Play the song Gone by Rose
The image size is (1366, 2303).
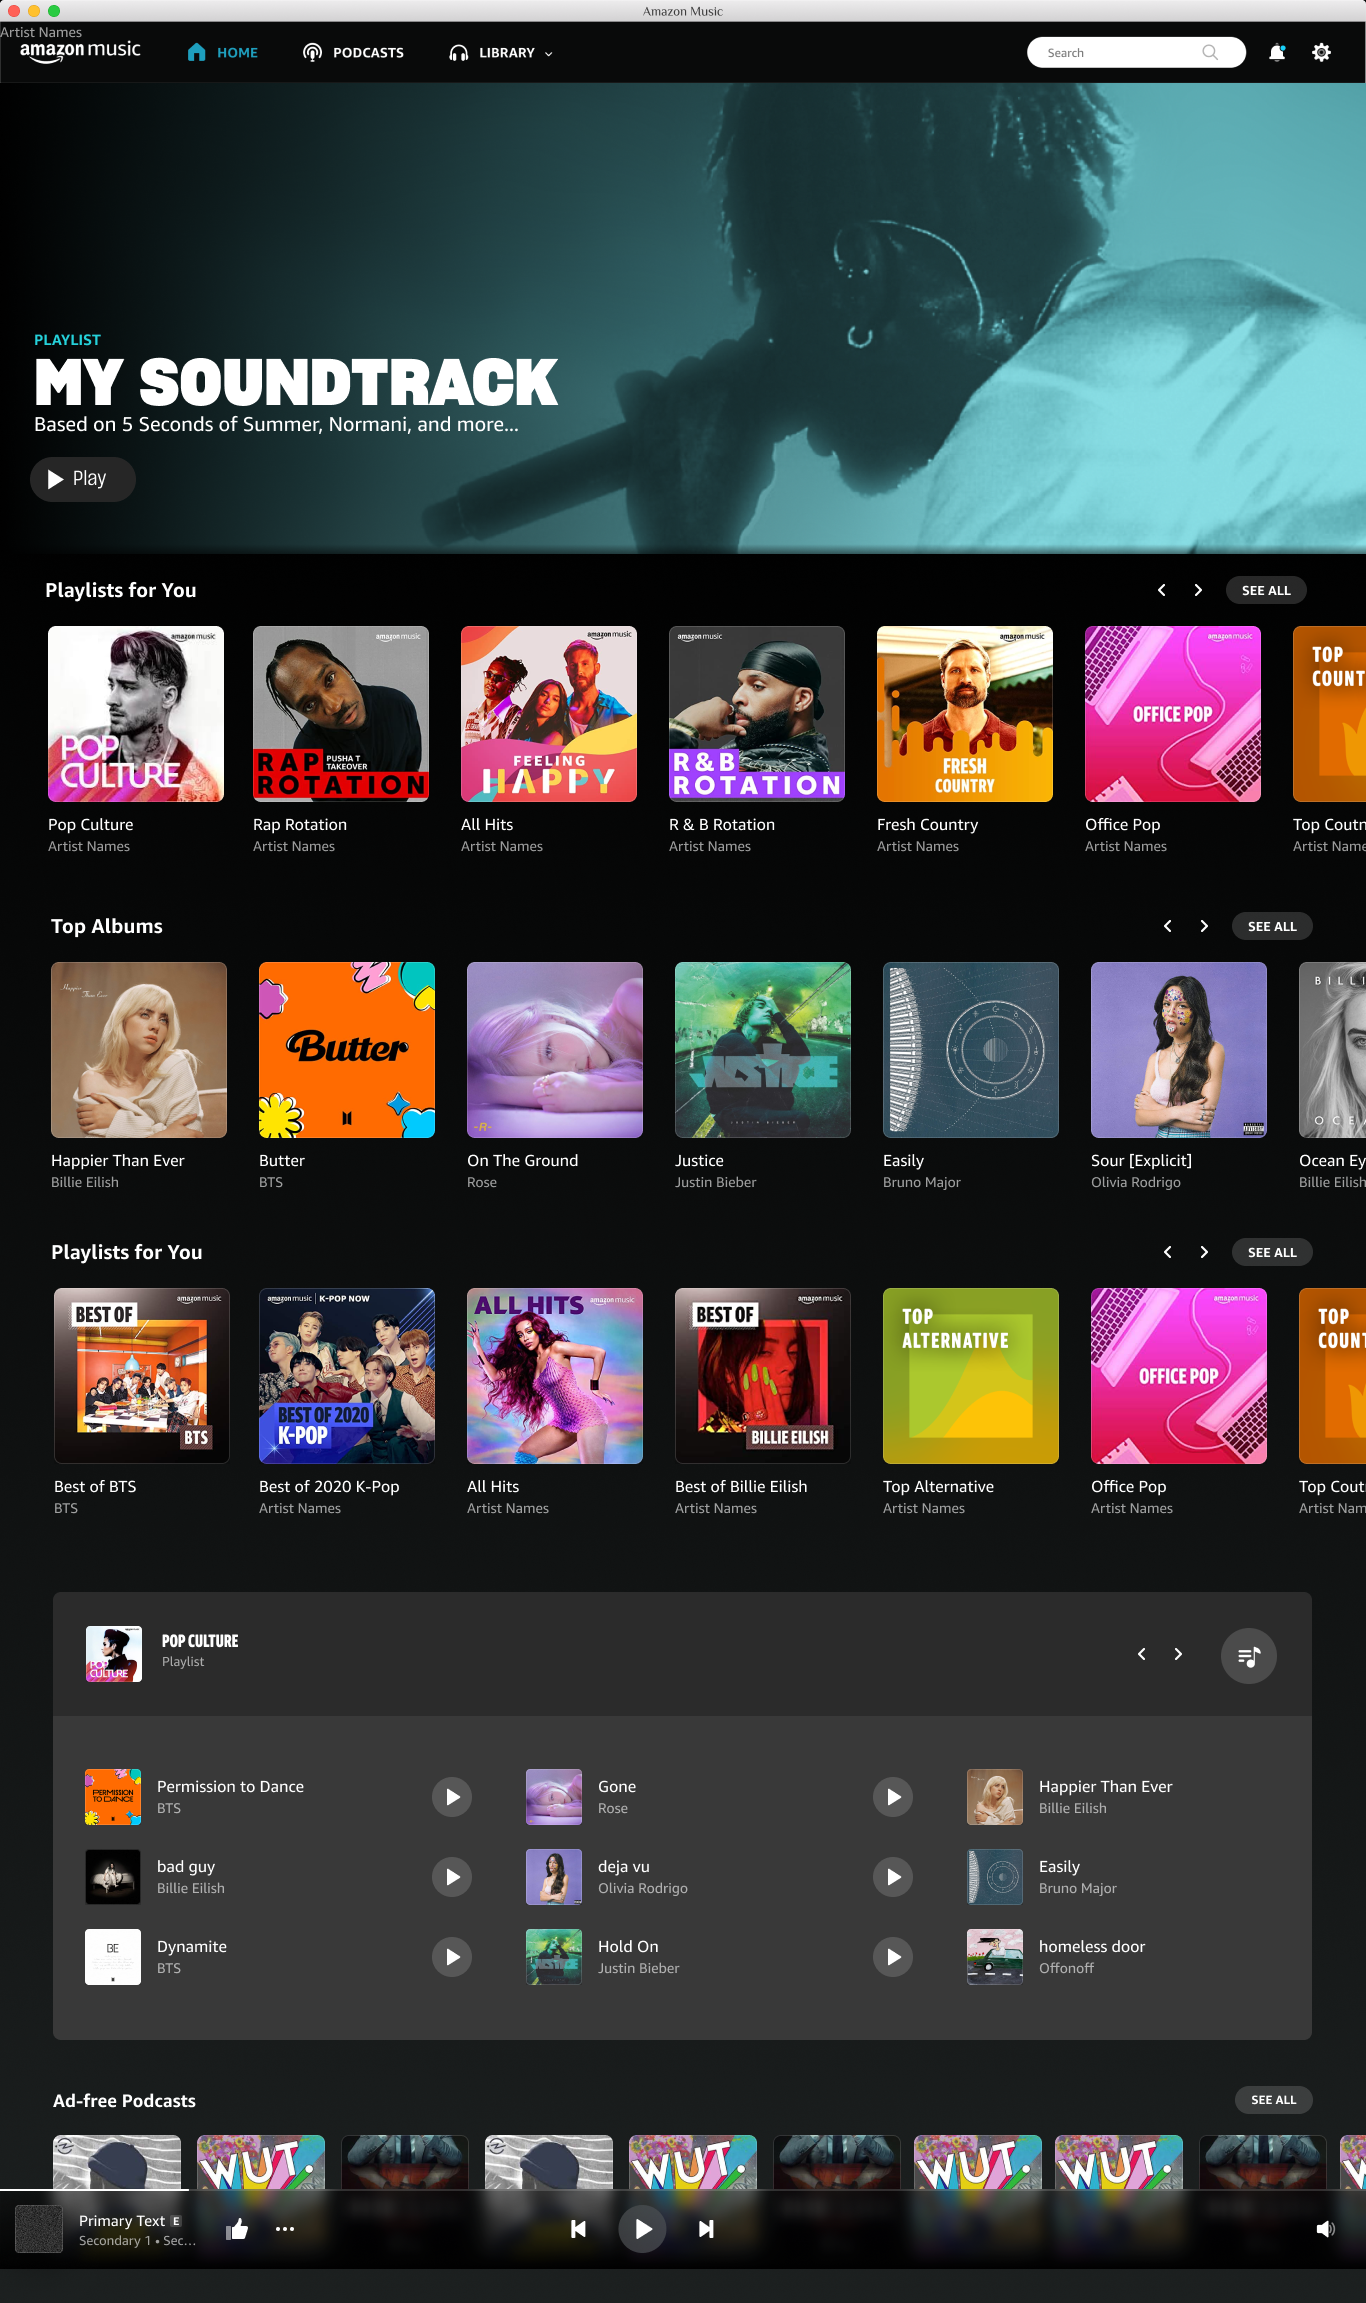[893, 1797]
